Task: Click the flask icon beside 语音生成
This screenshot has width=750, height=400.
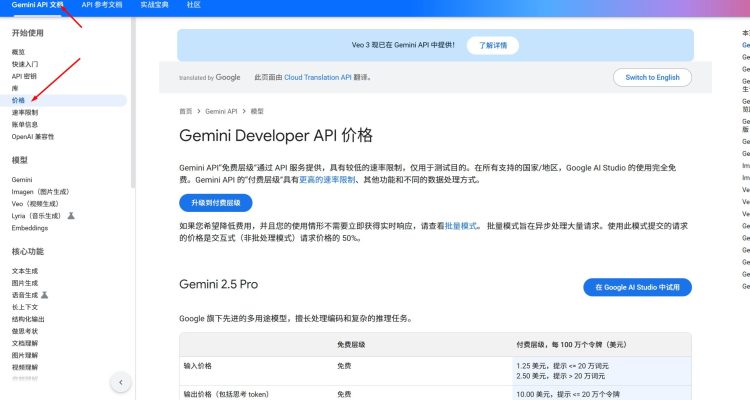Action: 44,295
